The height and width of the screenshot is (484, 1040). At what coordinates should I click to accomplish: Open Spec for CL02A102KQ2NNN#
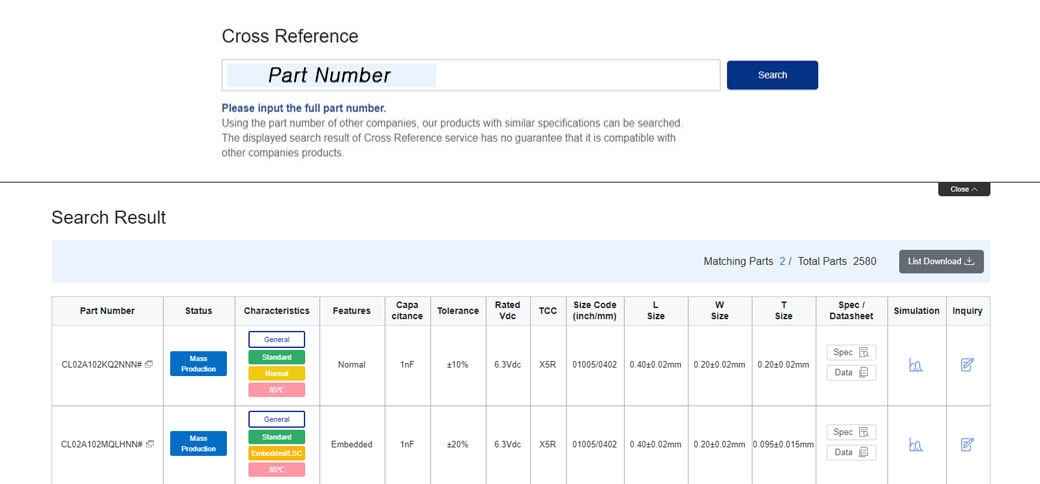coord(851,352)
